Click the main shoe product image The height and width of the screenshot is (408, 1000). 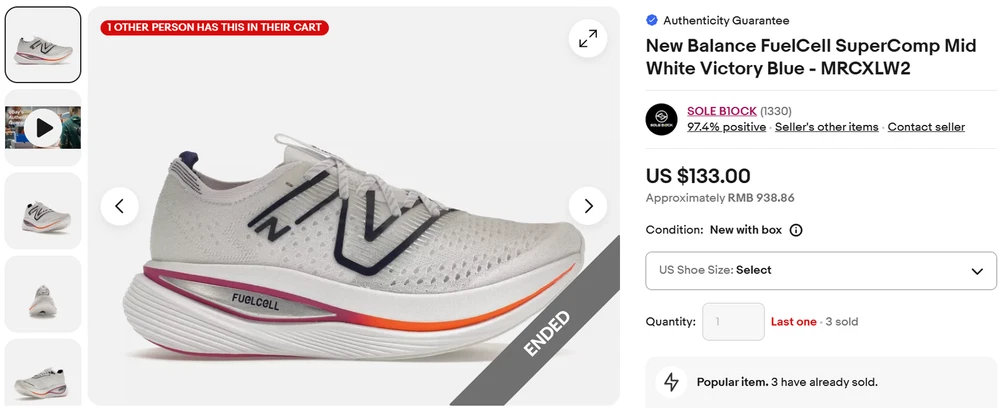(x=350, y=250)
